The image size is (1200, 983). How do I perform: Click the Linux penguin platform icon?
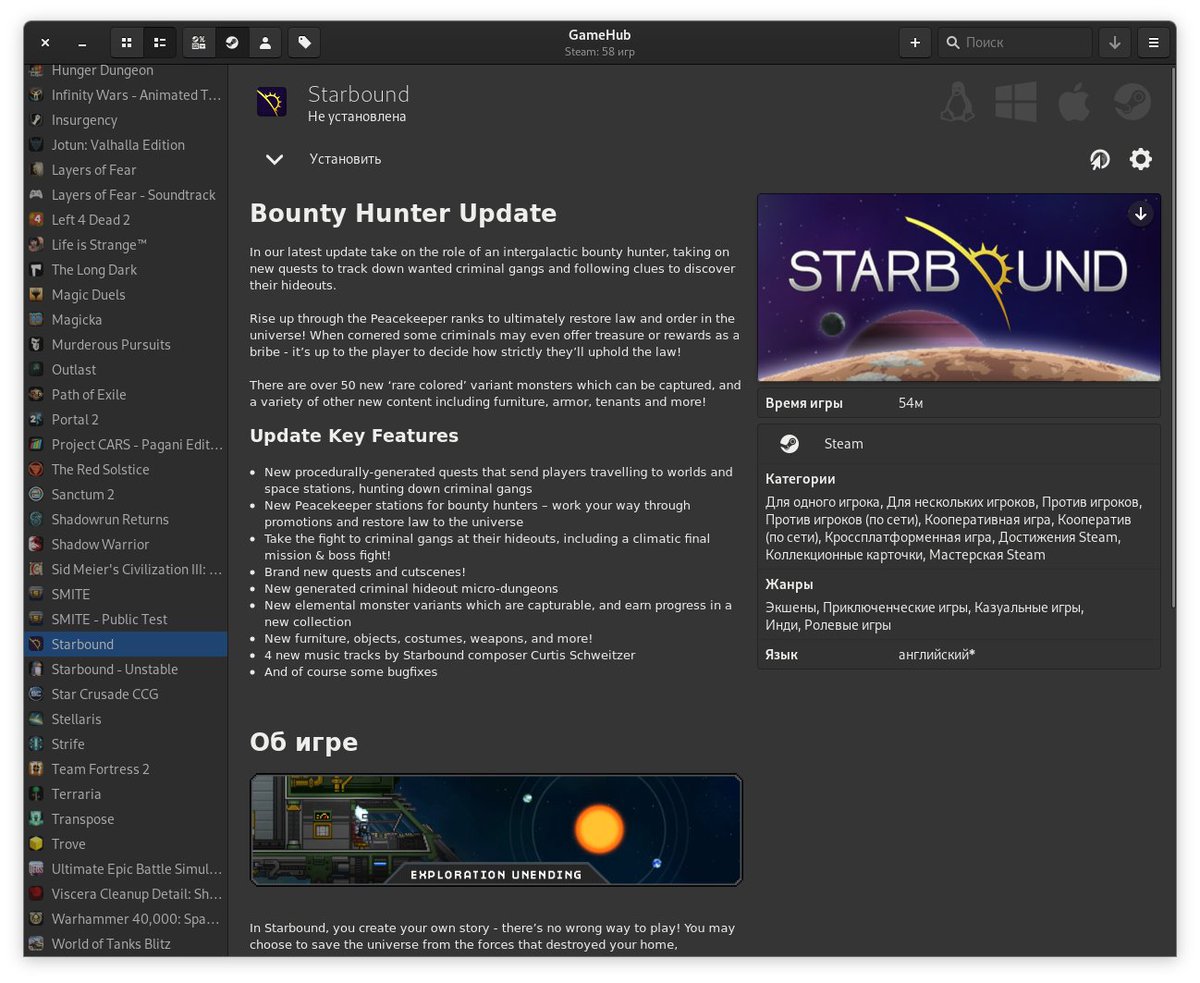[957, 102]
